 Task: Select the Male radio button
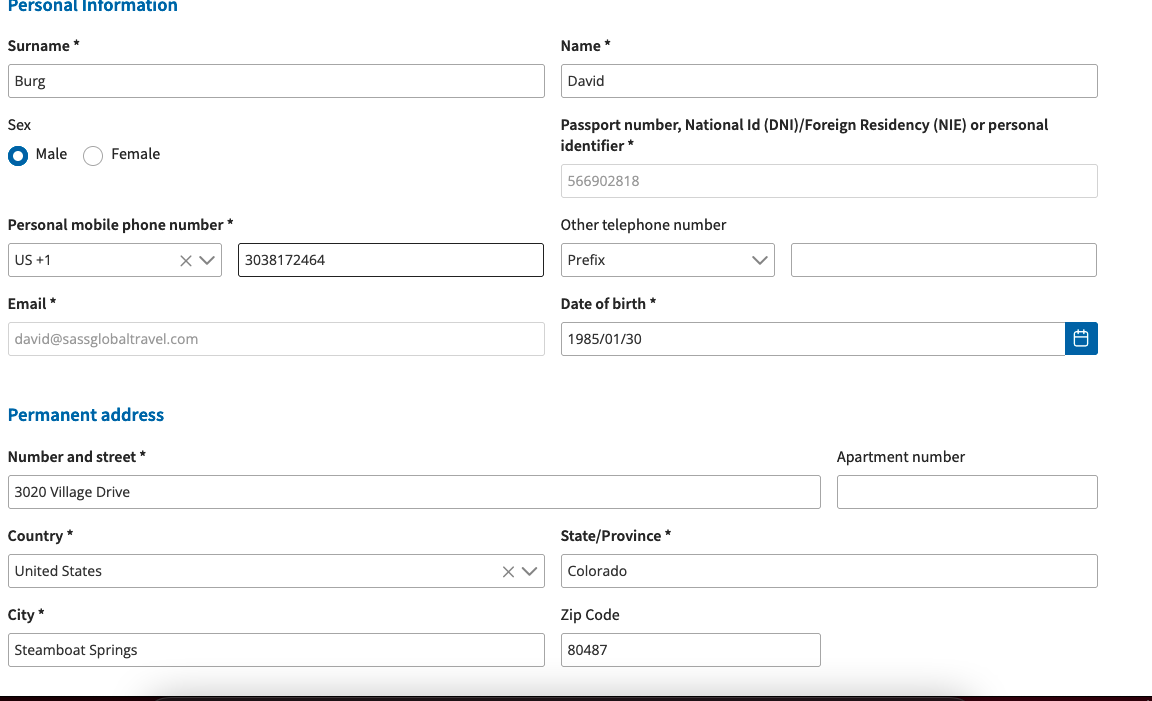(x=18, y=156)
